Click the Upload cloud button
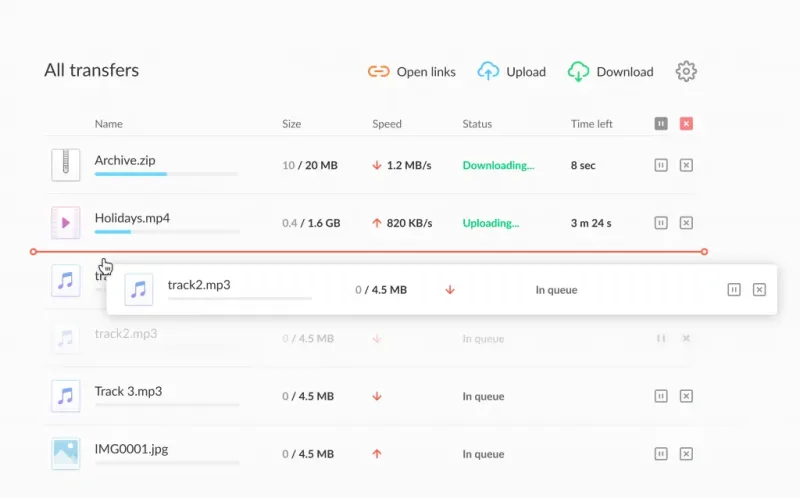 coord(511,72)
